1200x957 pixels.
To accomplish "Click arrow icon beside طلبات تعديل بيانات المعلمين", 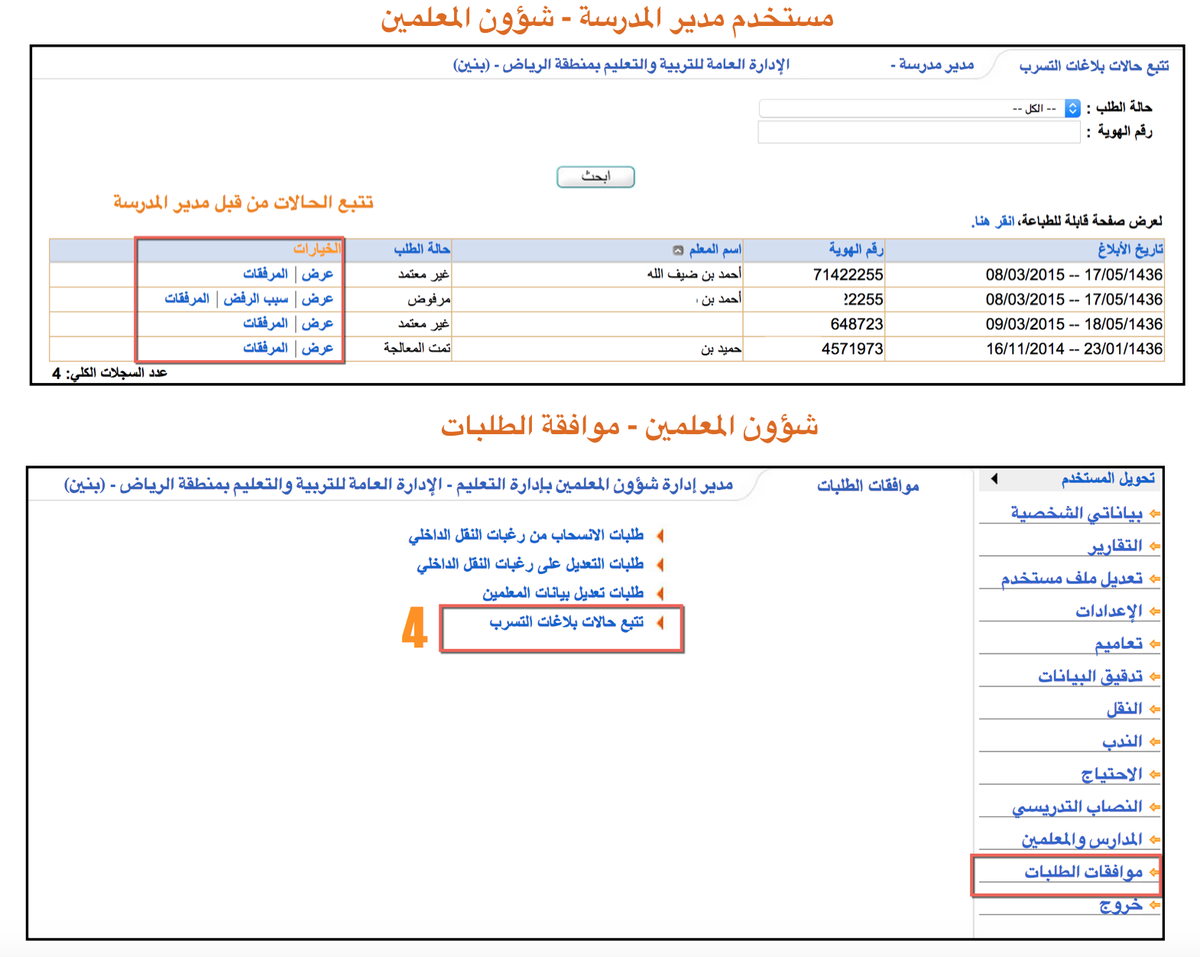I will (660, 594).
